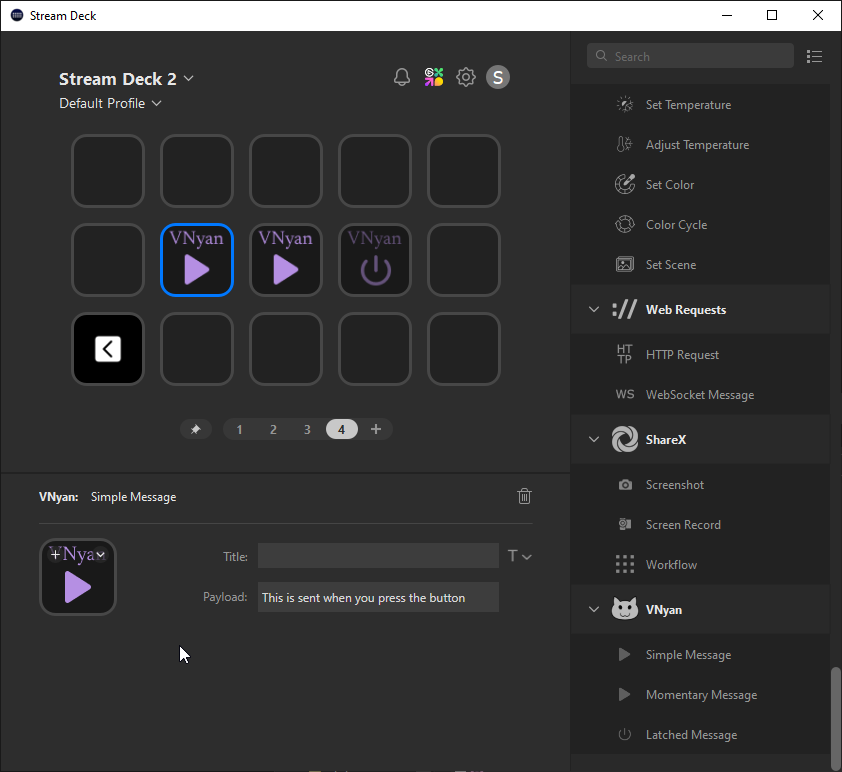Switch to page 3

coord(307,429)
